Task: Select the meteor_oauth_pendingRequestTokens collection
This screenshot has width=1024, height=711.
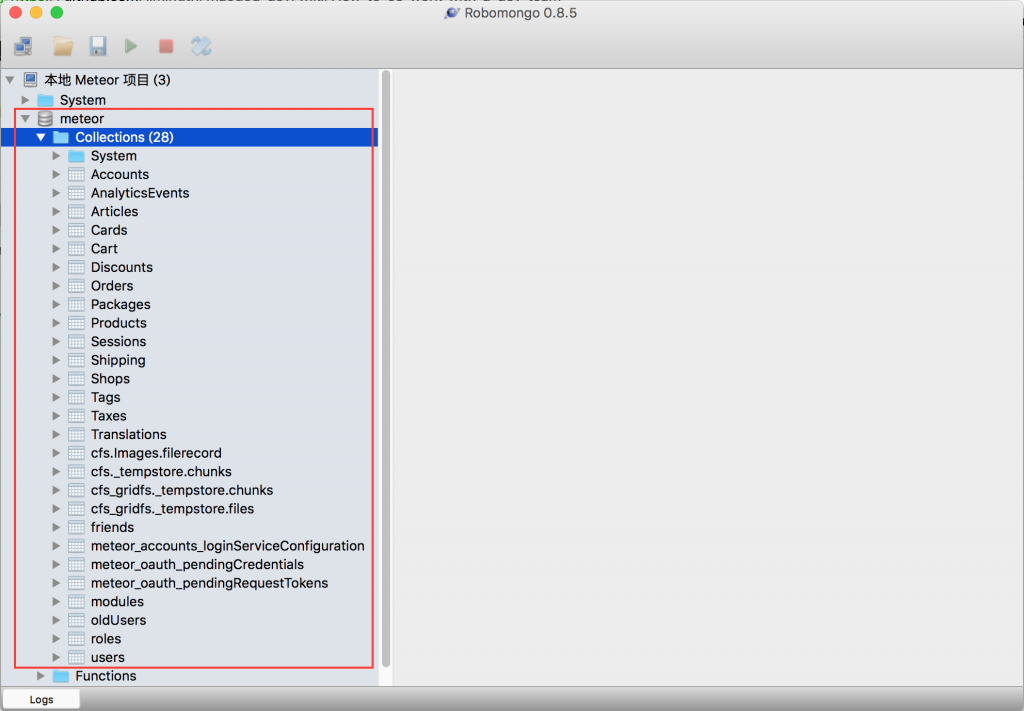Action: click(x=210, y=583)
